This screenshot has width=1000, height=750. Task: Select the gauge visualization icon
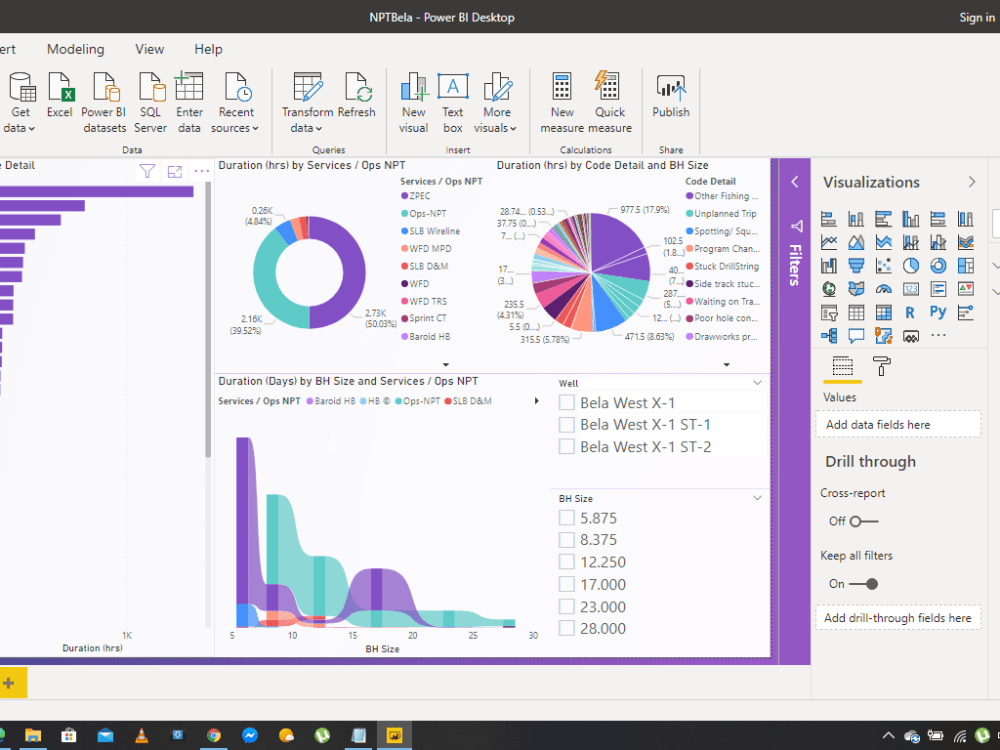point(886,288)
